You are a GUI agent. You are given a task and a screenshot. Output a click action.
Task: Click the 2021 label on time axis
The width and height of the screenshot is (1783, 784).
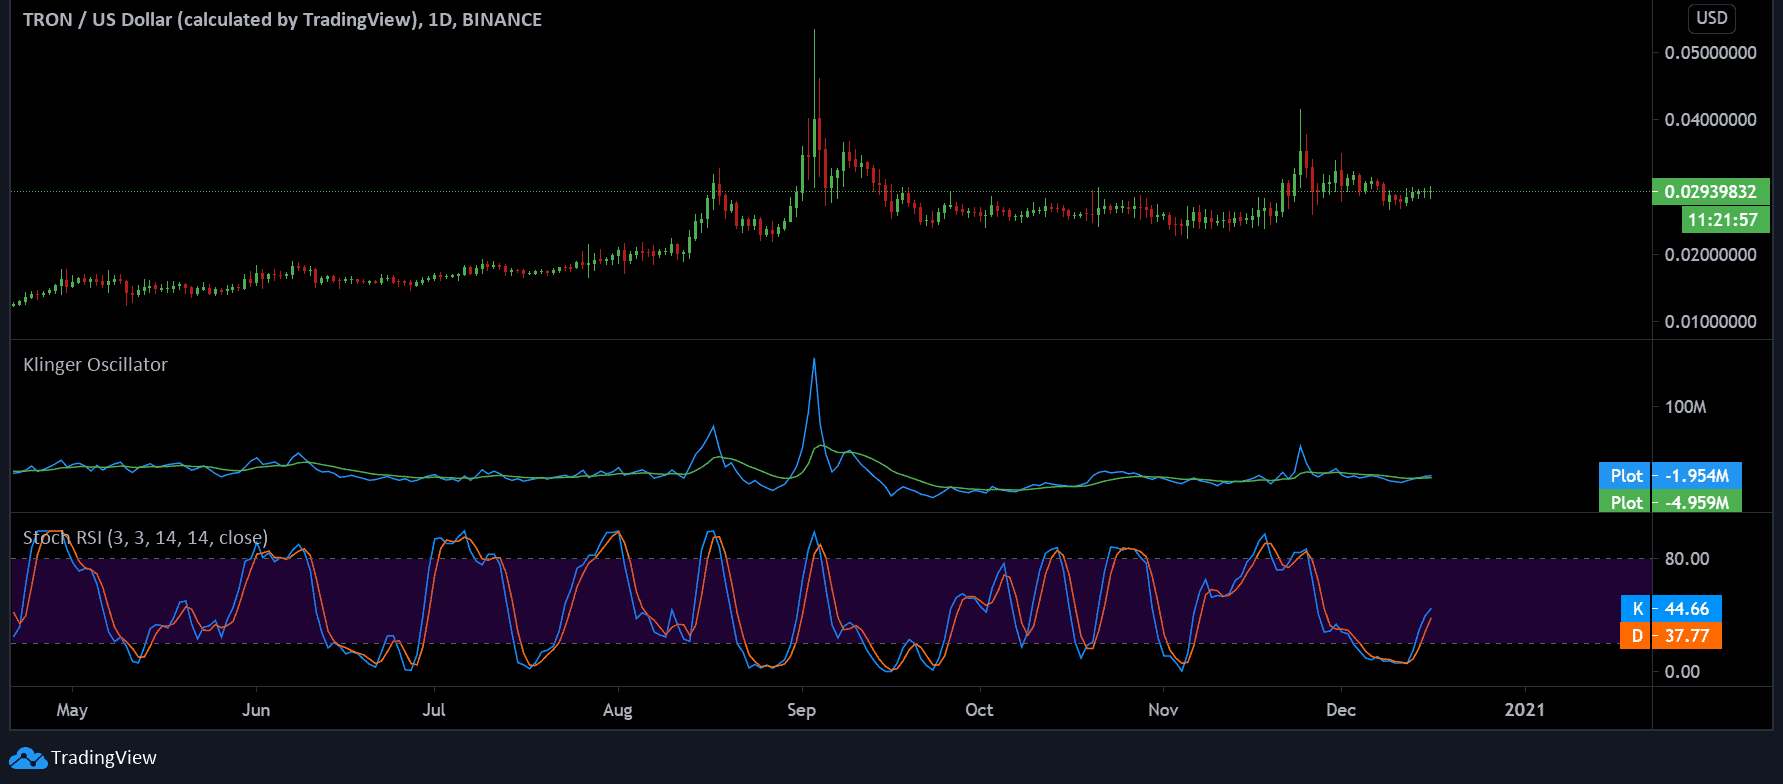pos(1524,710)
